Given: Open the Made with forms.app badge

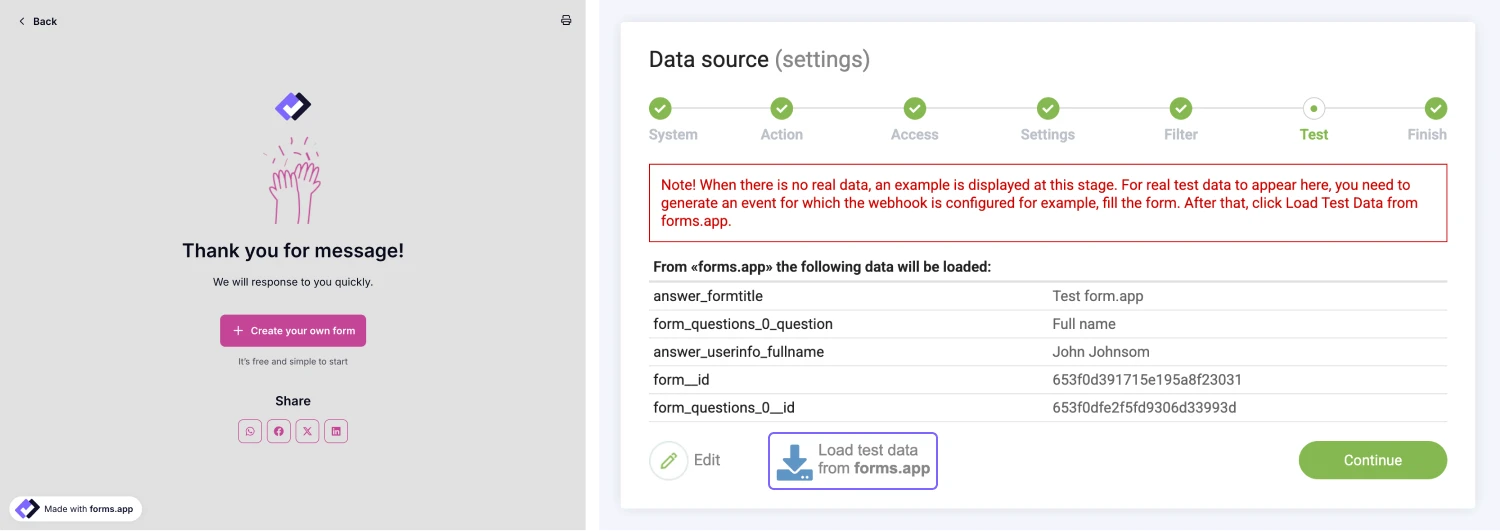Looking at the screenshot, I should coord(76,509).
